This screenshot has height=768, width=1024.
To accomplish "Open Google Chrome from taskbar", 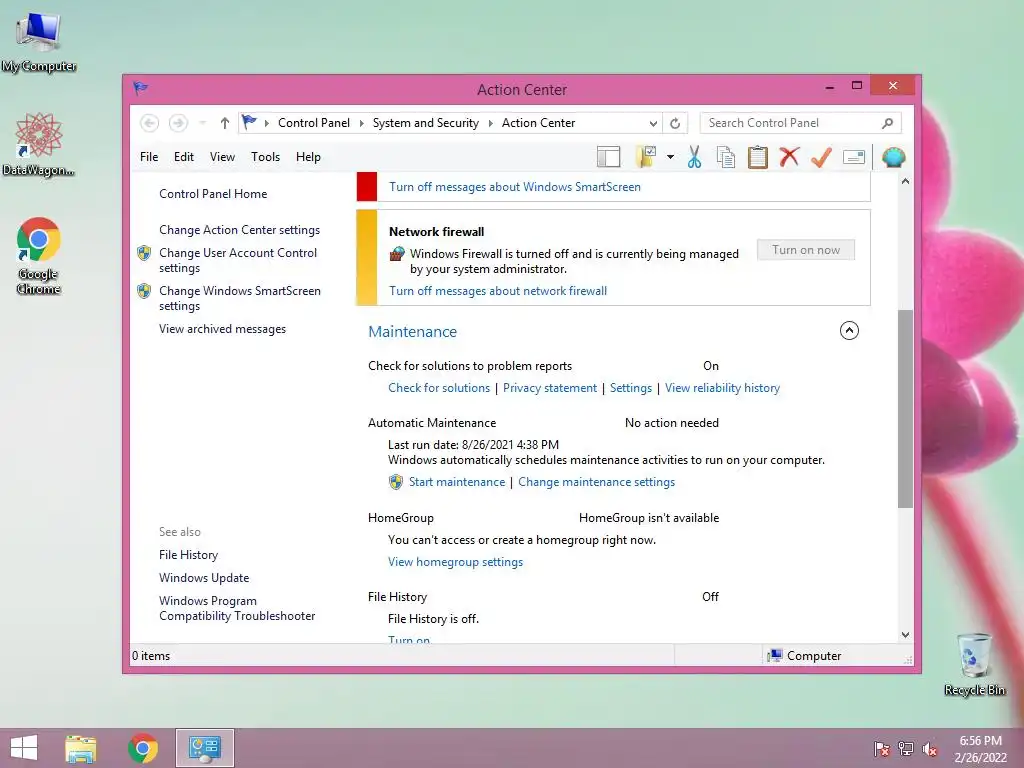I will click(x=142, y=748).
